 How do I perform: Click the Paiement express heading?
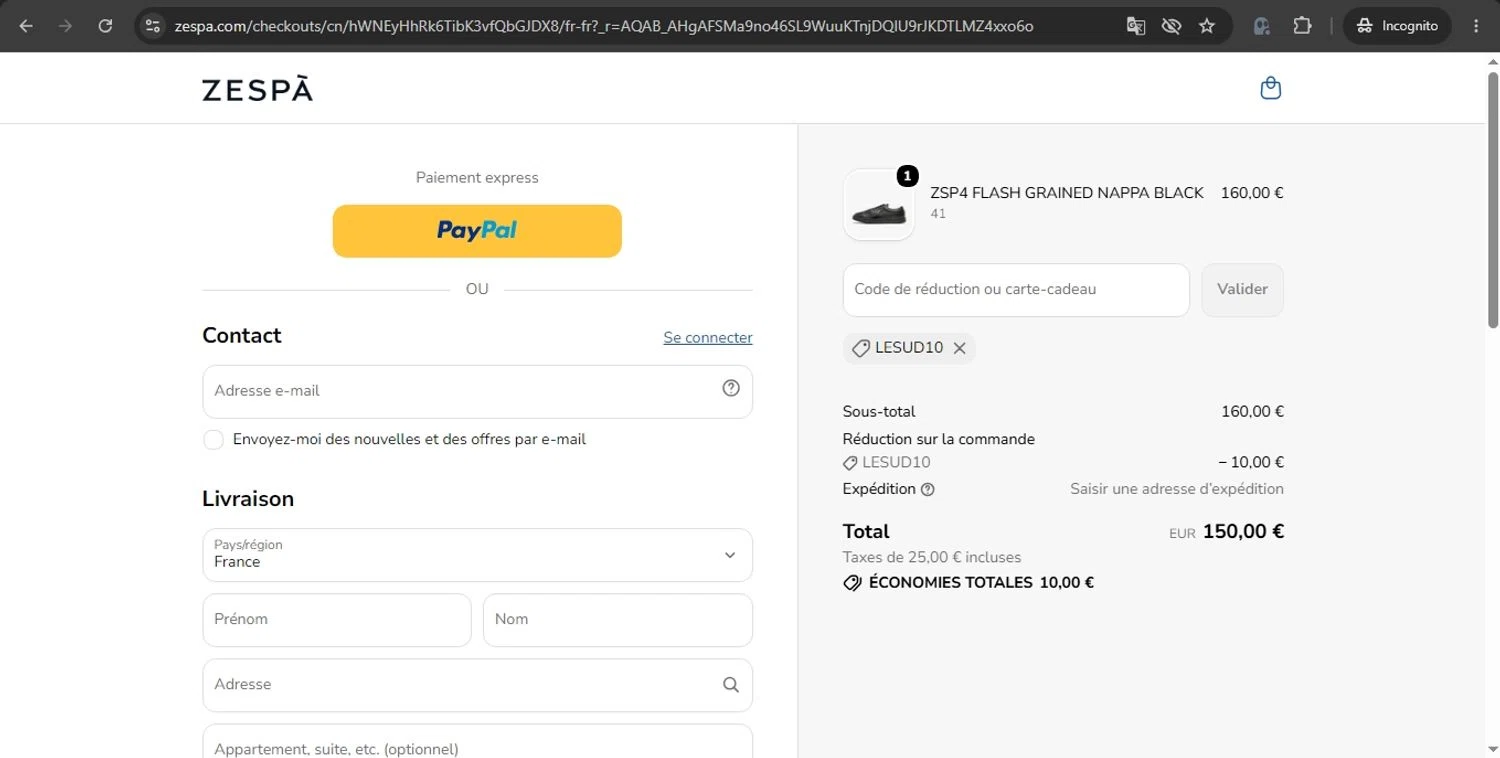click(477, 178)
